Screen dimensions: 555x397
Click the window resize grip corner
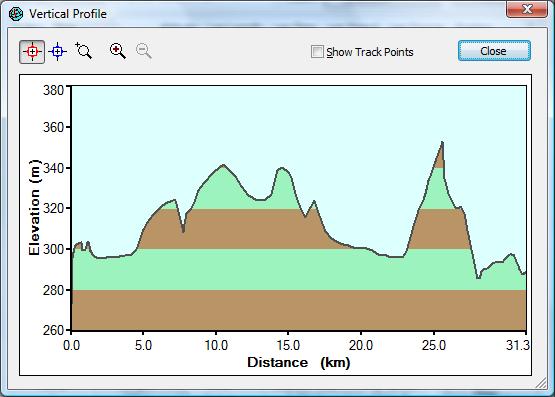click(x=542, y=384)
